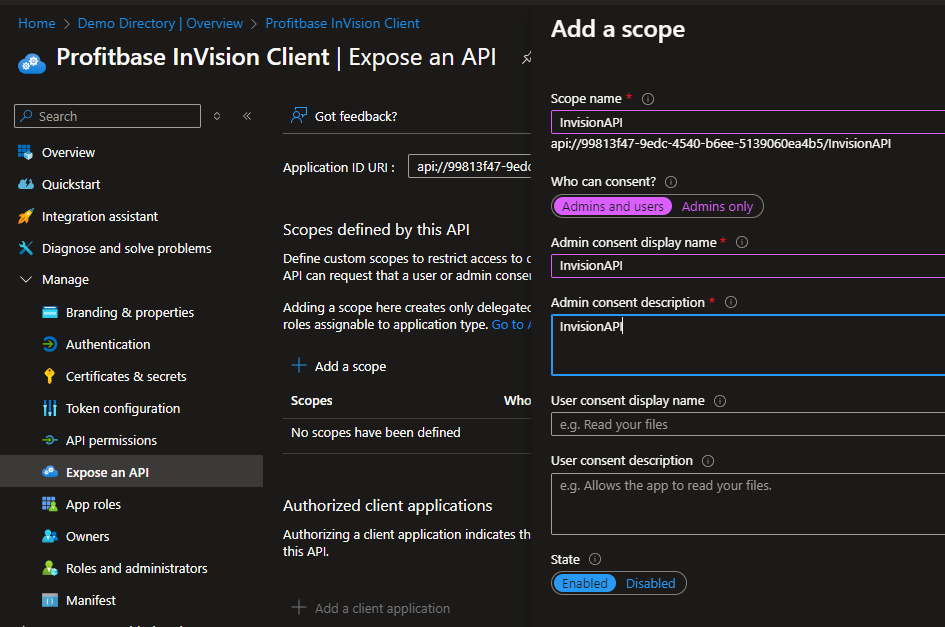Click the info icon beside Scope name
The width and height of the screenshot is (945, 627).
pyautogui.click(x=648, y=98)
